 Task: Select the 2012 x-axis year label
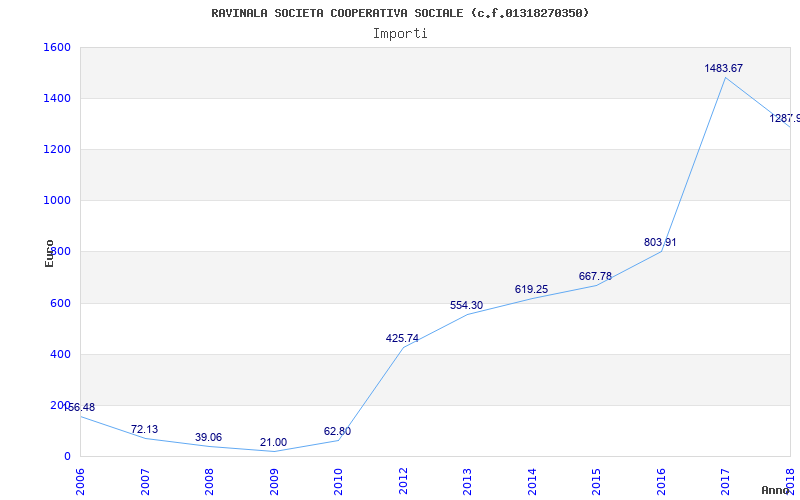pyautogui.click(x=403, y=478)
